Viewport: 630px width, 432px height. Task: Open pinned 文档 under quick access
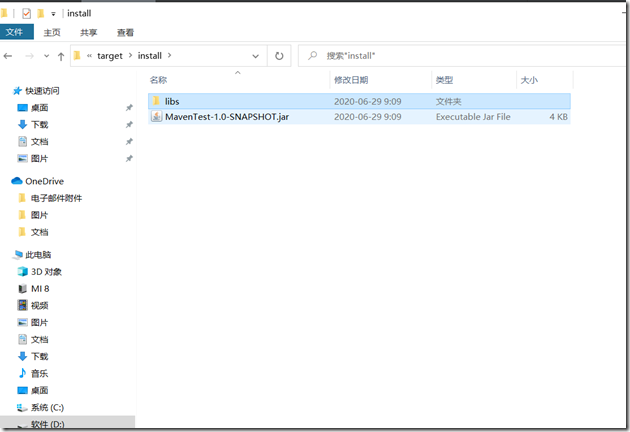[39, 141]
